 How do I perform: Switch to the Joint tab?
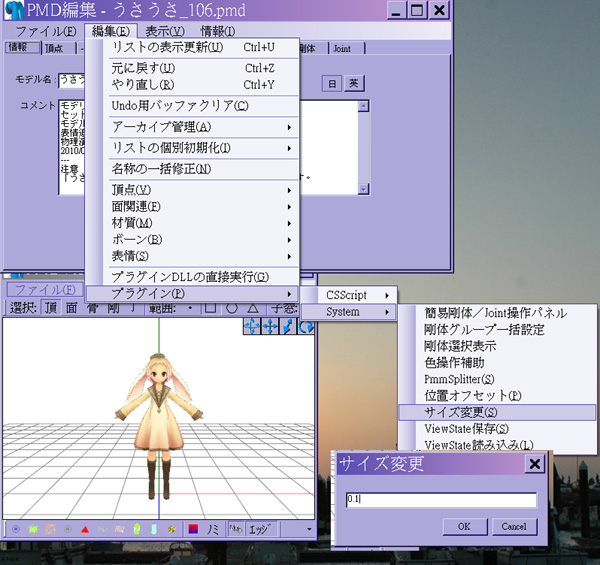pos(346,48)
